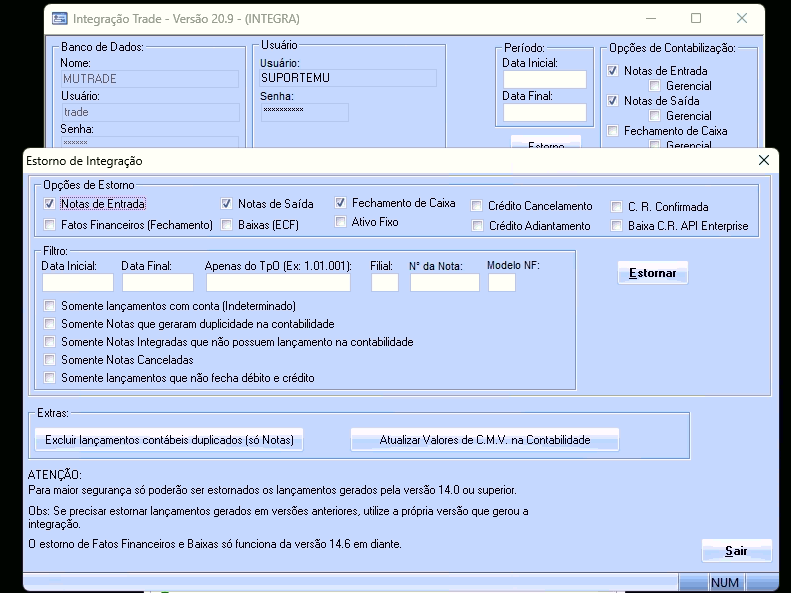The width and height of the screenshot is (791, 593).
Task: Check Somente Notas Canceladas
Action: pos(49,360)
